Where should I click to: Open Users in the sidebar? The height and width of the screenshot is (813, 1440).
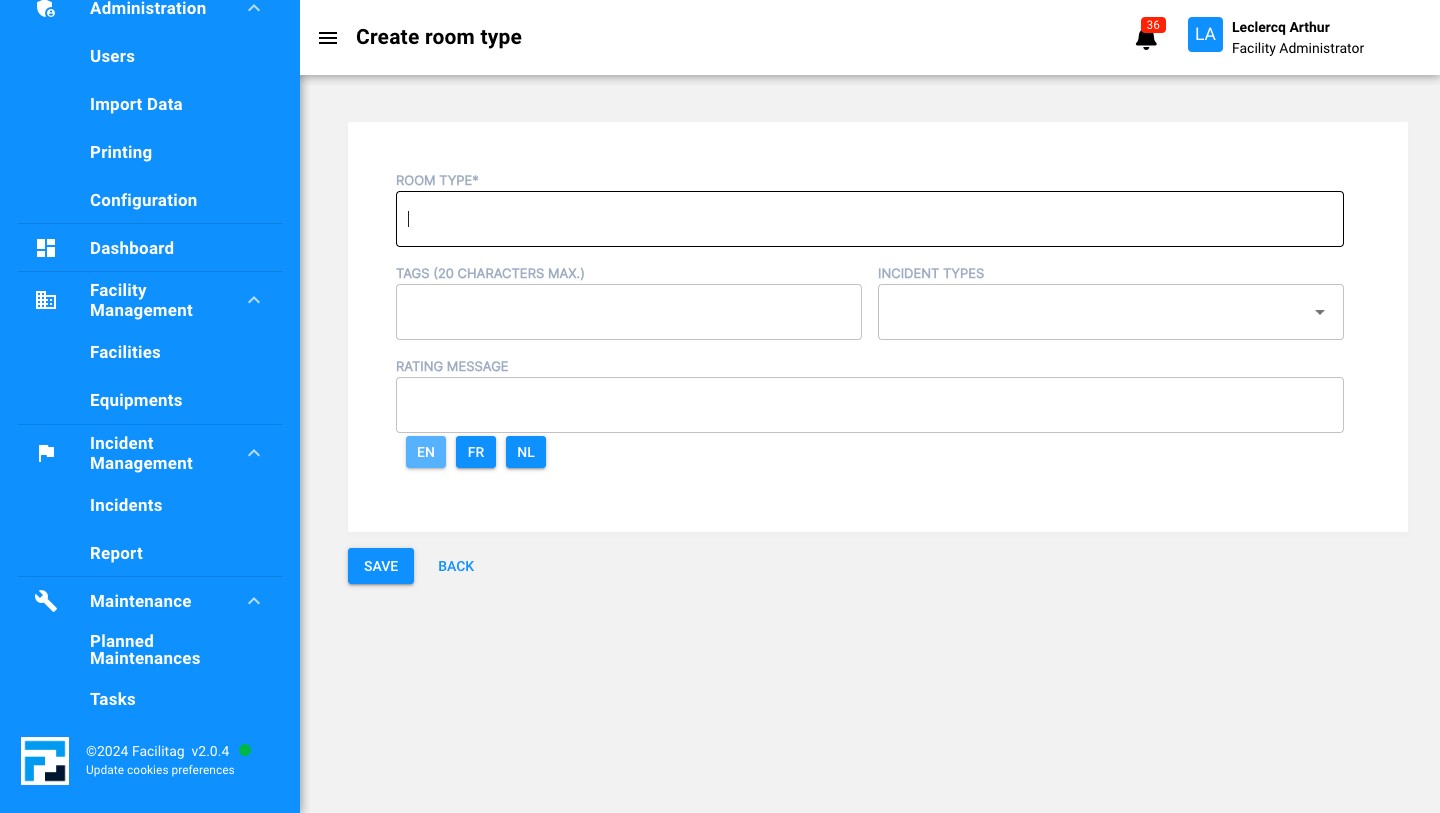[x=112, y=56]
